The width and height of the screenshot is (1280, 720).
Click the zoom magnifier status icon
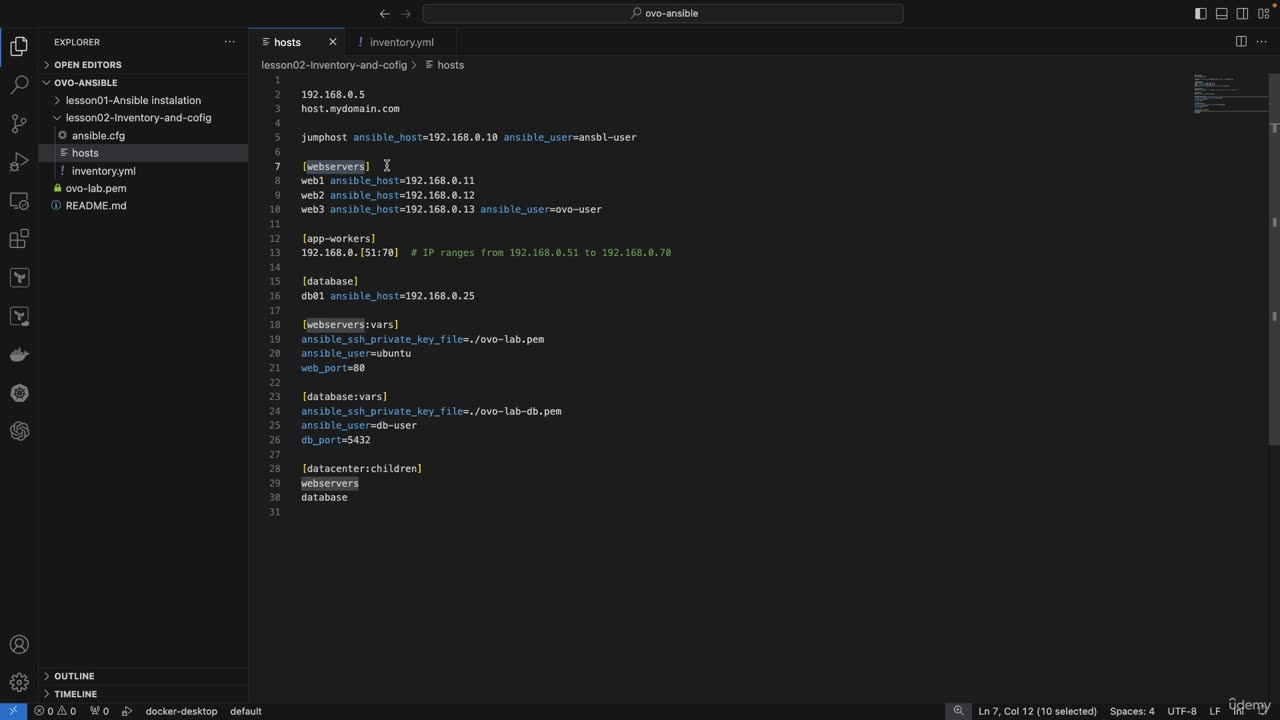click(x=958, y=711)
